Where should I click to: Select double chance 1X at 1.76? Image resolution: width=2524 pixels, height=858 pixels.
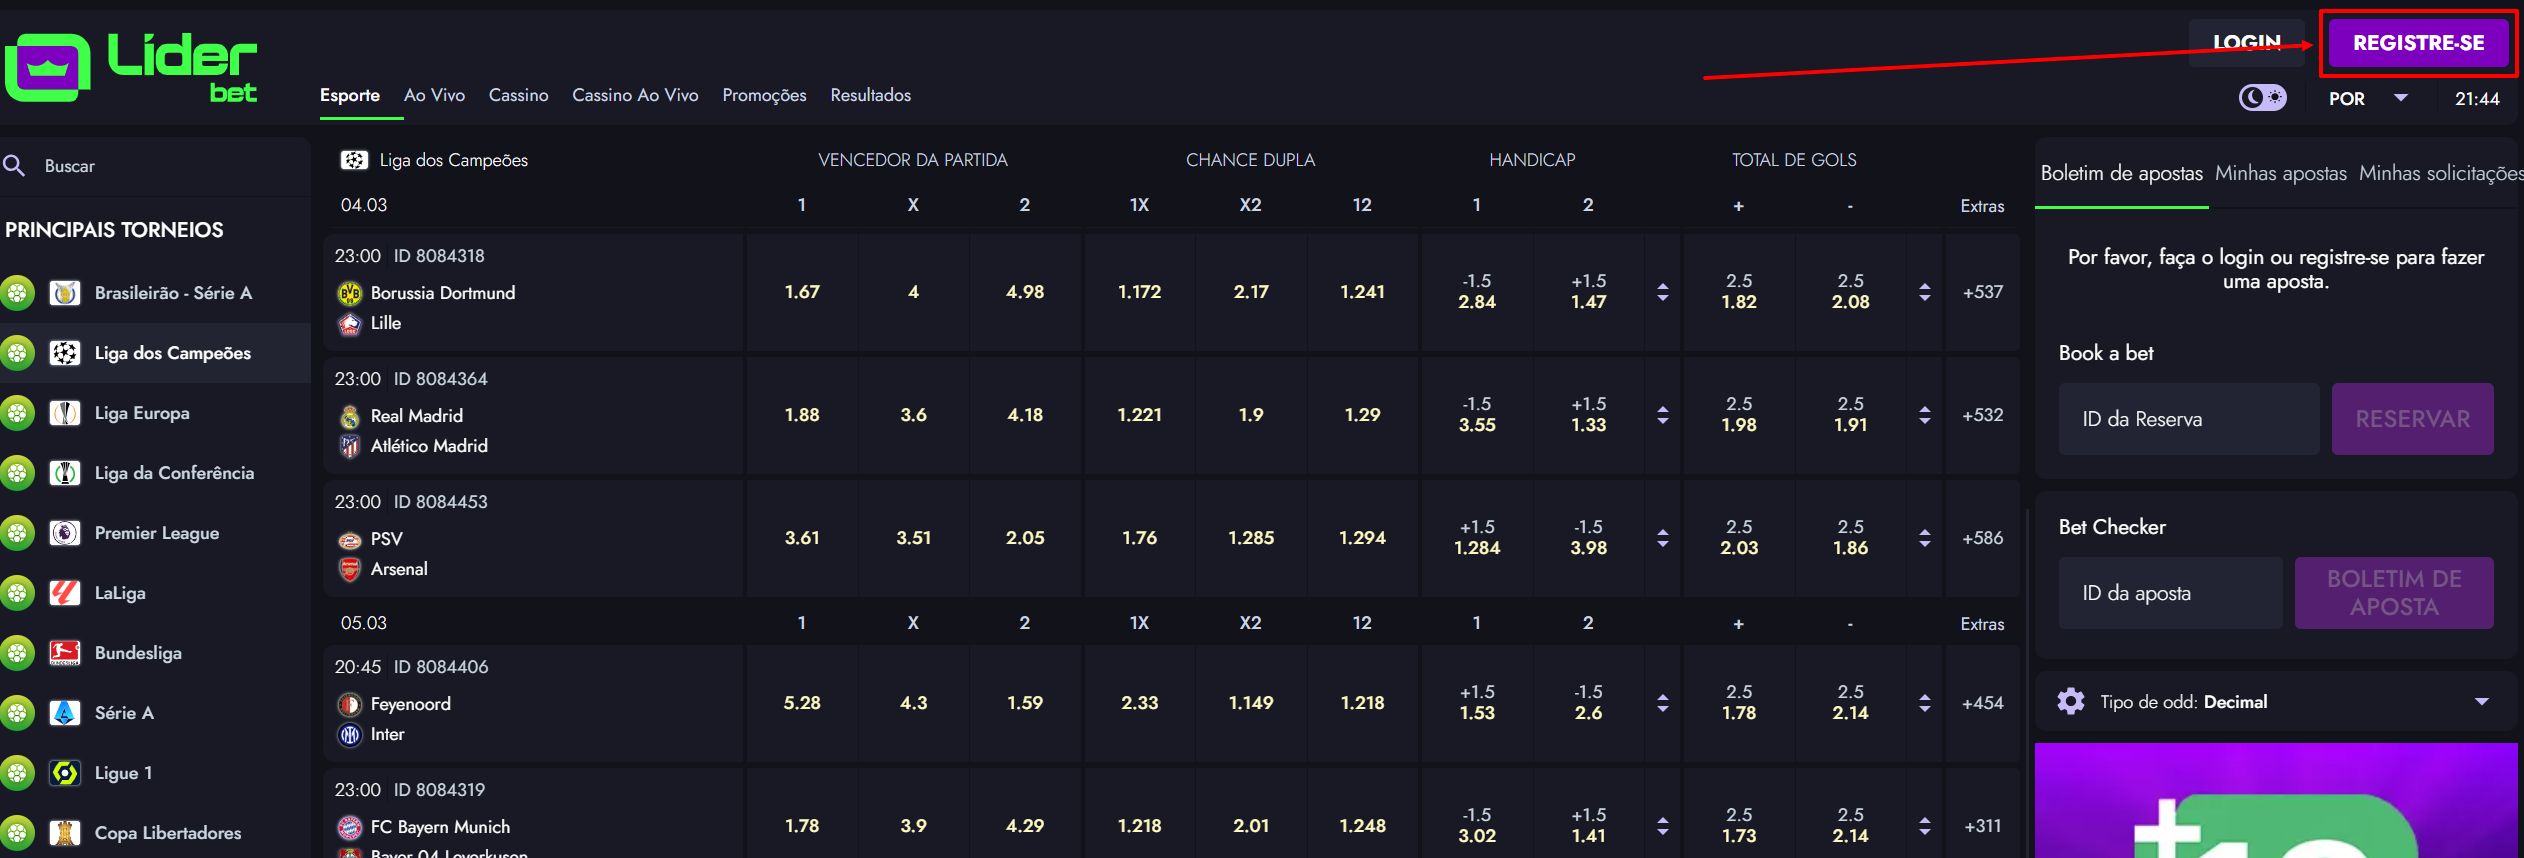coord(1139,538)
